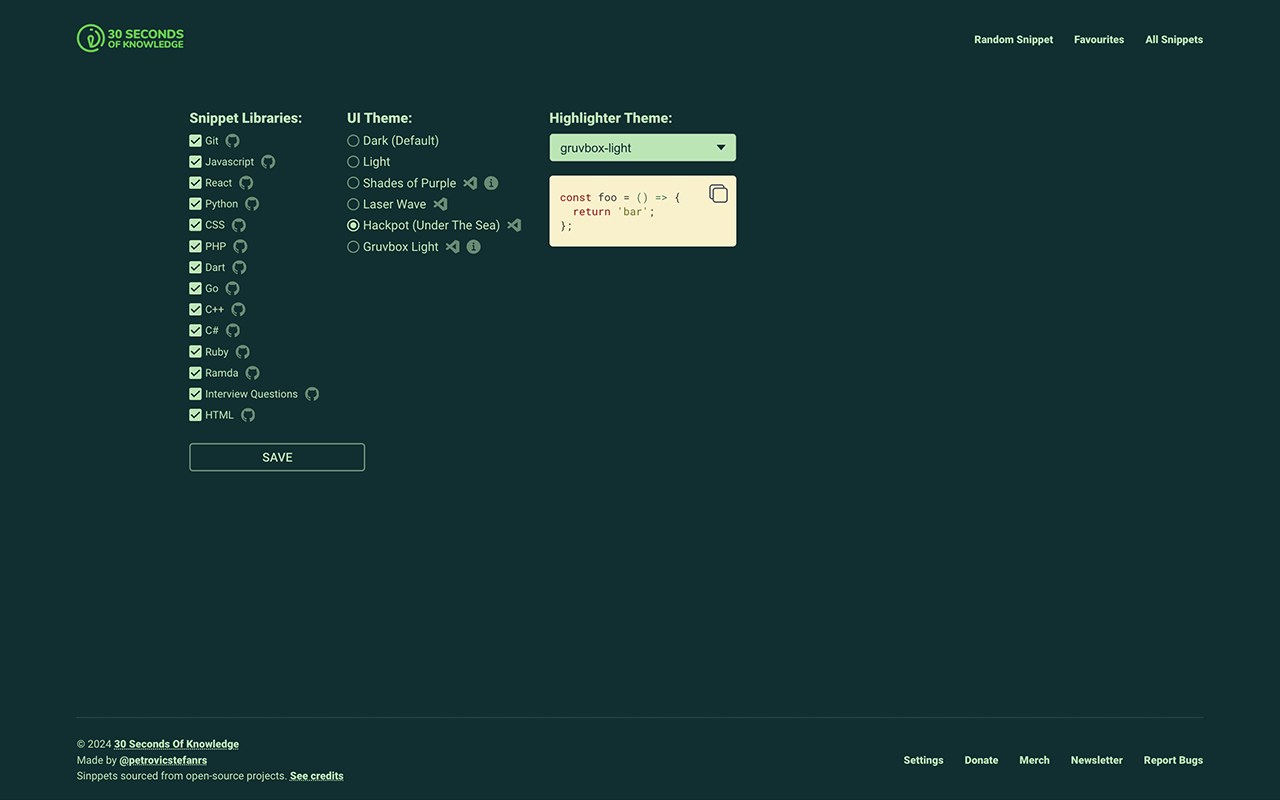Viewport: 1280px width, 800px height.
Task: Open the GitHub icon next to Dart
Action: pyautogui.click(x=239, y=267)
